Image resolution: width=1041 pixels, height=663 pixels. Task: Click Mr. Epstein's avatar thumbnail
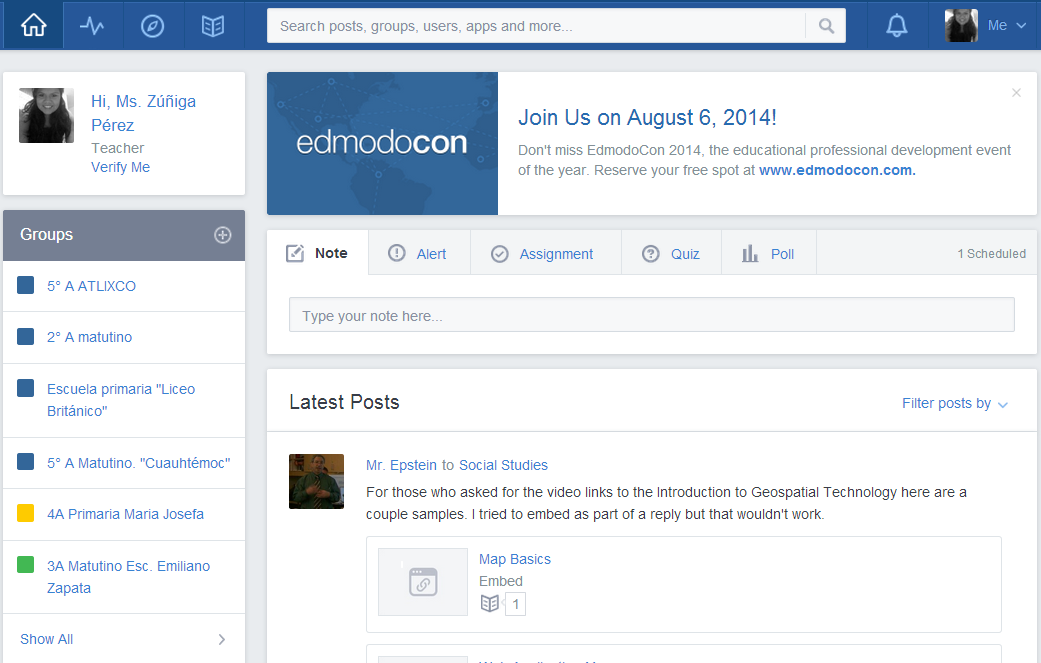tap(316, 481)
